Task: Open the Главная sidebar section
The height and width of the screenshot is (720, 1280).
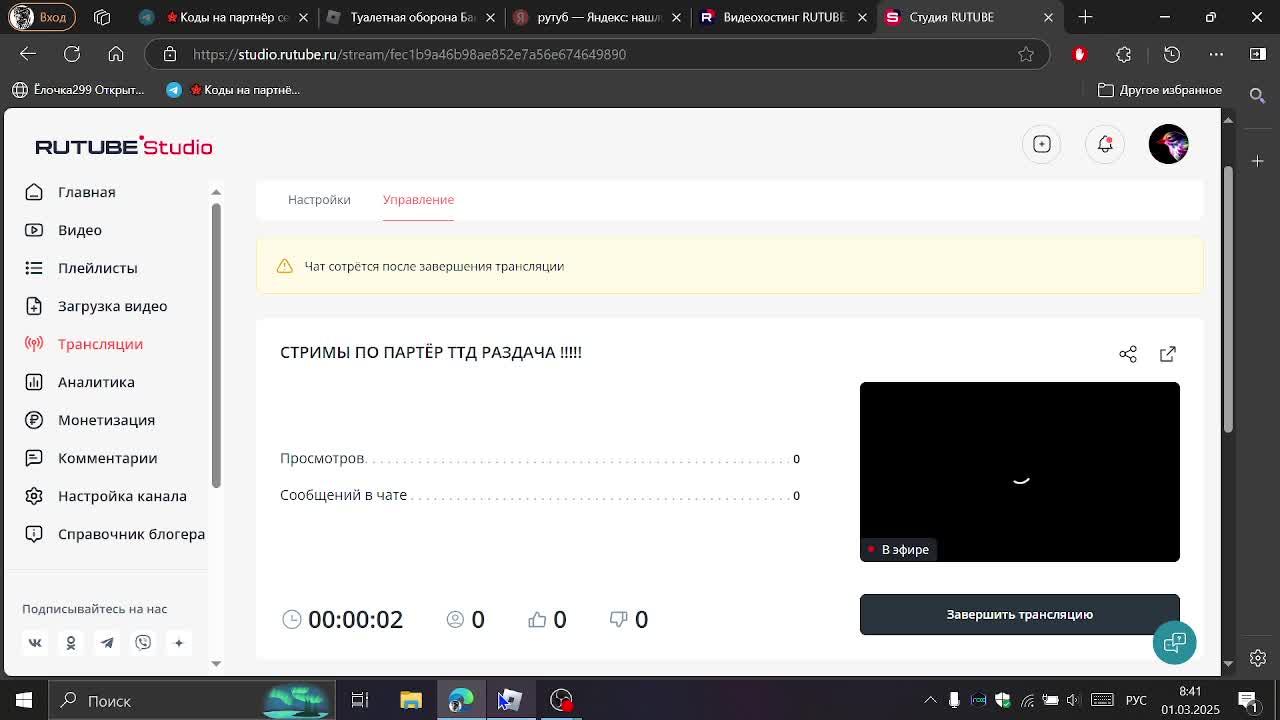Action: click(x=86, y=192)
